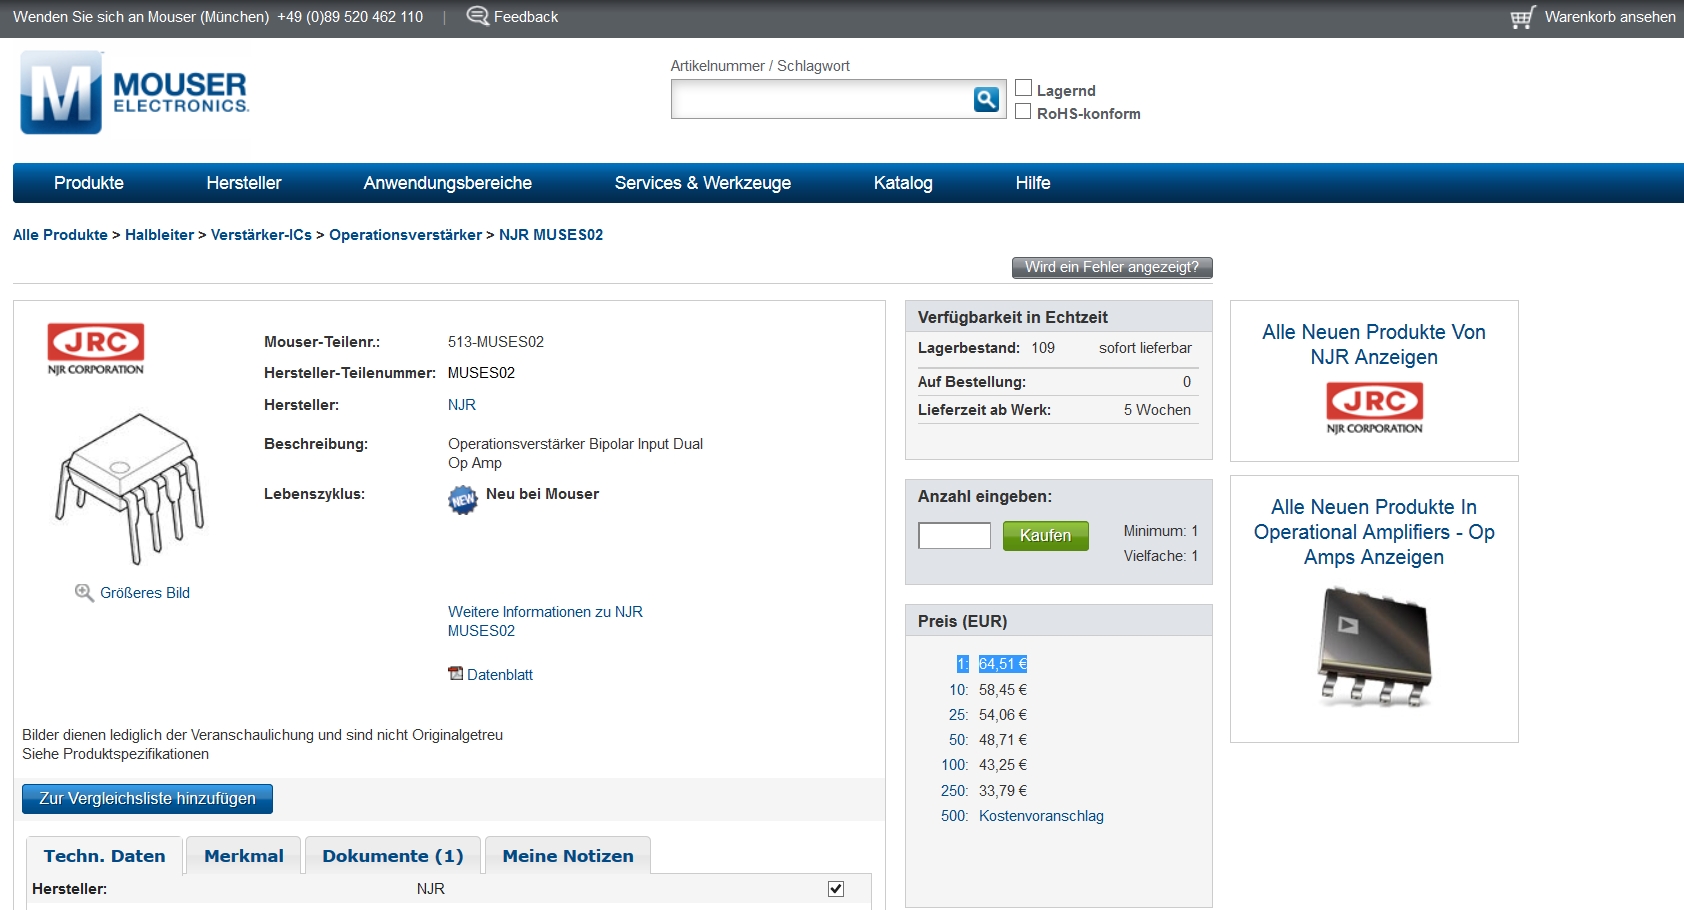This screenshot has height=910, width=1684.
Task: Switch to the Merkmal tab
Action: coord(244,856)
